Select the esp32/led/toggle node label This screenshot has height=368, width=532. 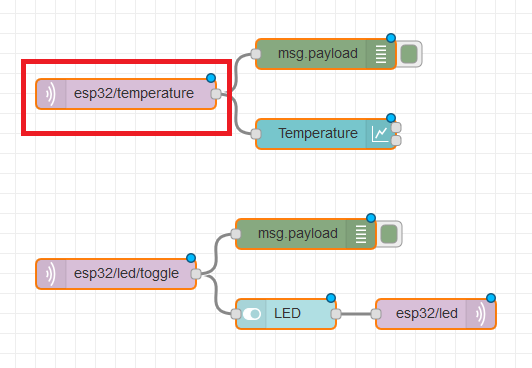click(126, 273)
